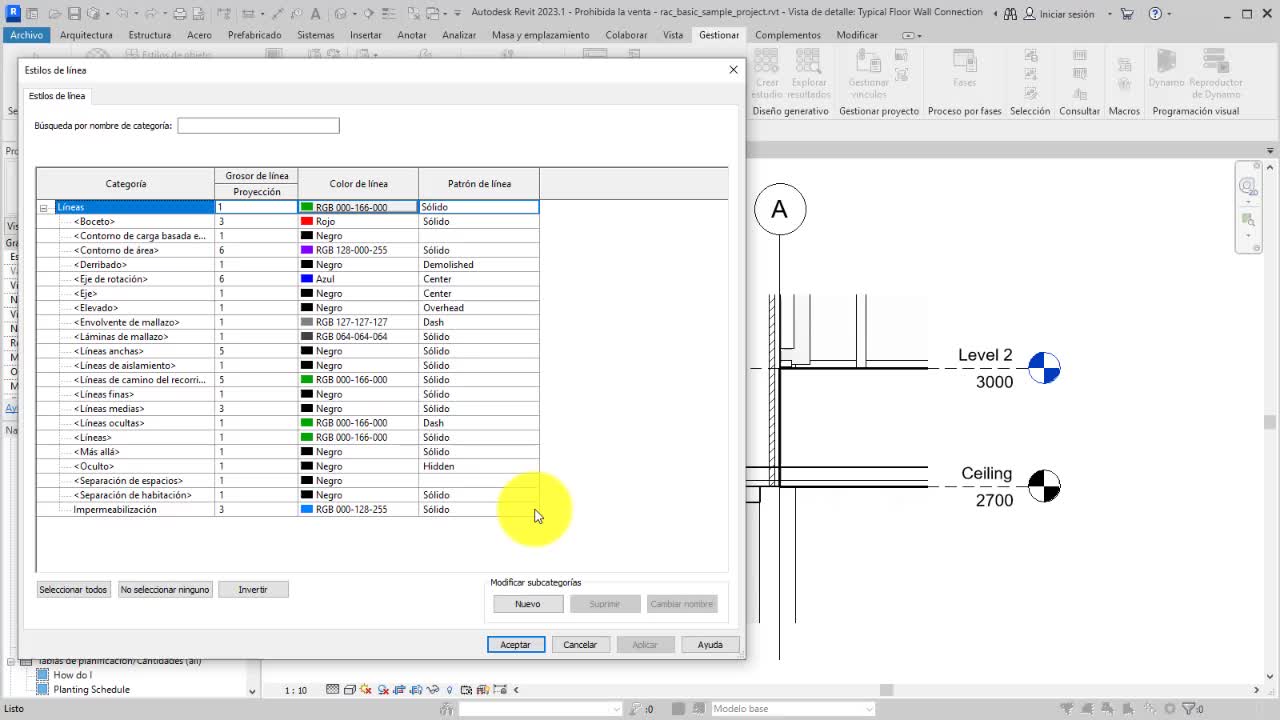This screenshot has width=1280, height=720.
Task: Click the visual style cube icon
Action: 350,689
